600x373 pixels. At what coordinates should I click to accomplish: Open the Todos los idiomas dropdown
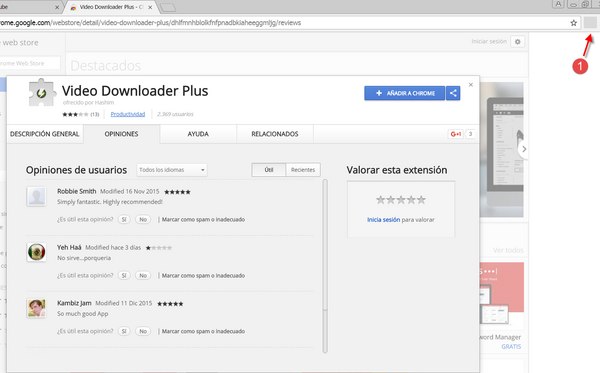tap(172, 170)
